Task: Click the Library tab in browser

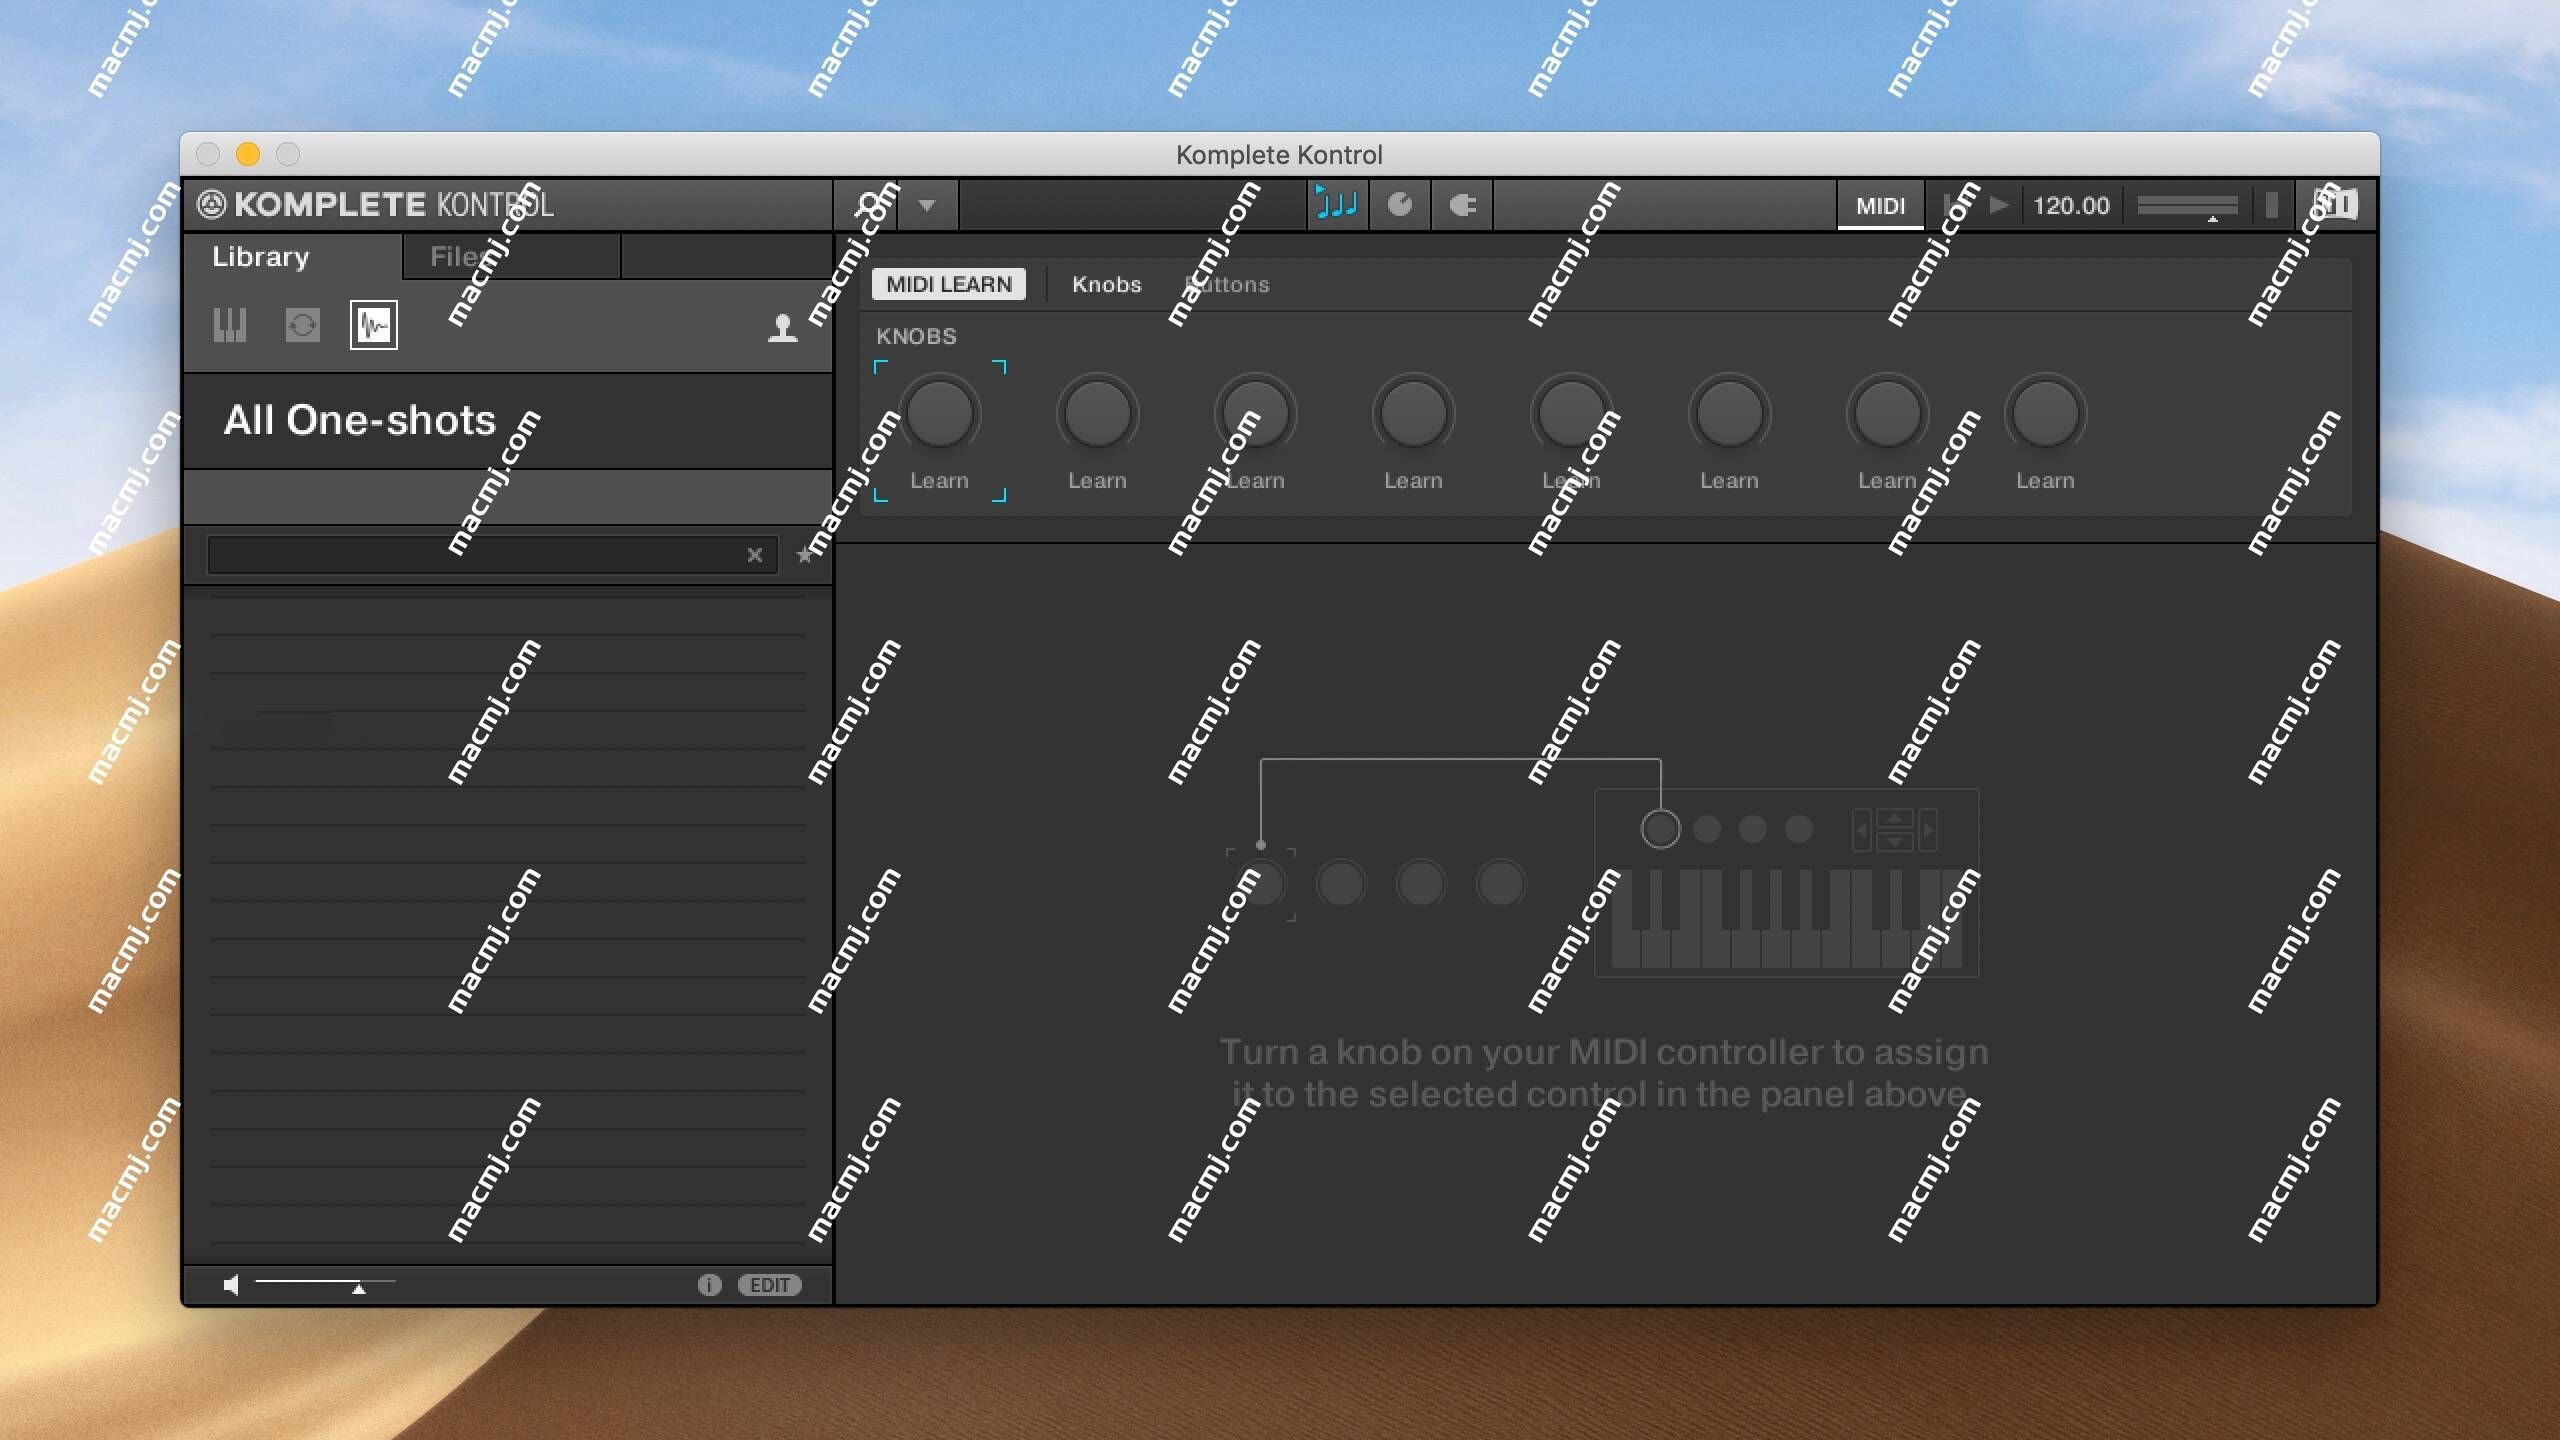Action: (260, 253)
